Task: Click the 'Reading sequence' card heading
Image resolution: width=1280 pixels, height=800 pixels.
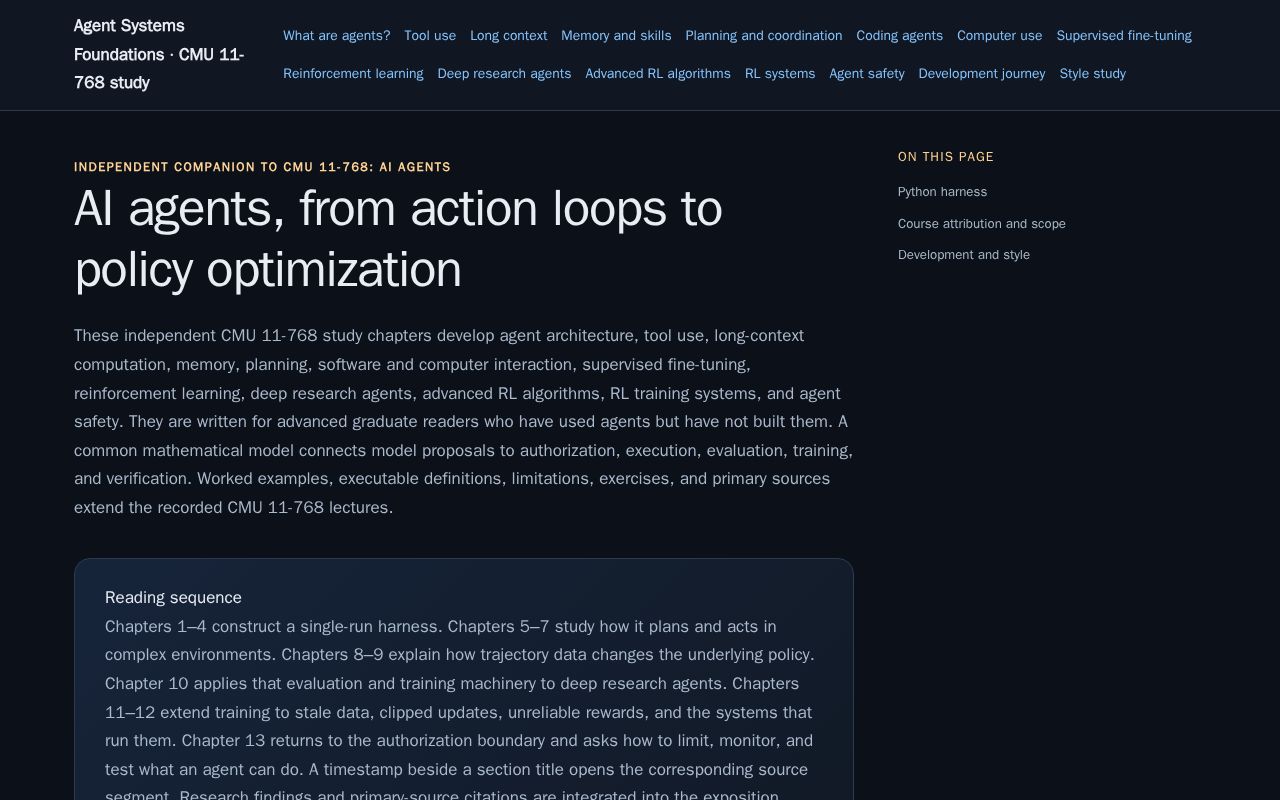Action: pos(173,598)
